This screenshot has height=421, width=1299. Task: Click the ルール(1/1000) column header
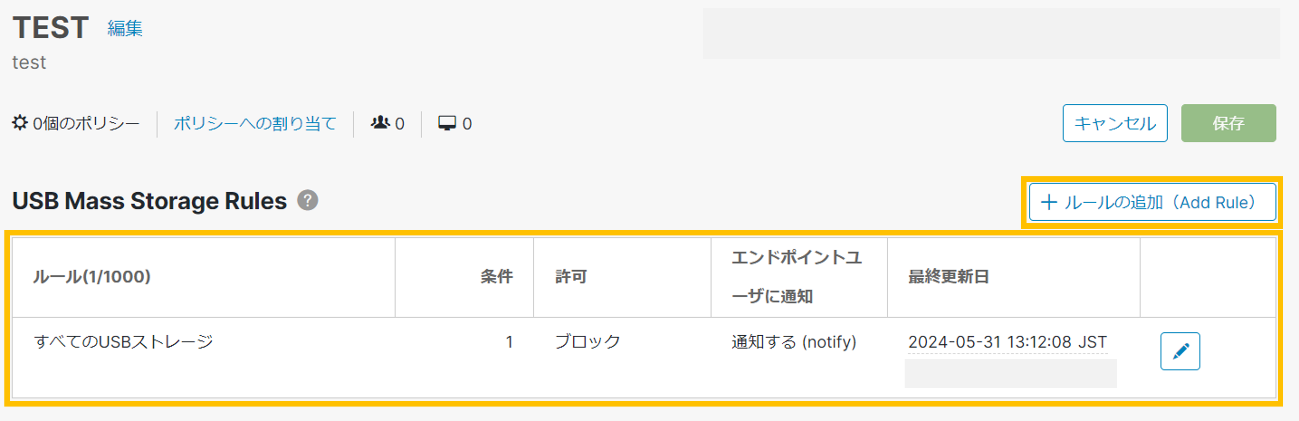coord(92,277)
